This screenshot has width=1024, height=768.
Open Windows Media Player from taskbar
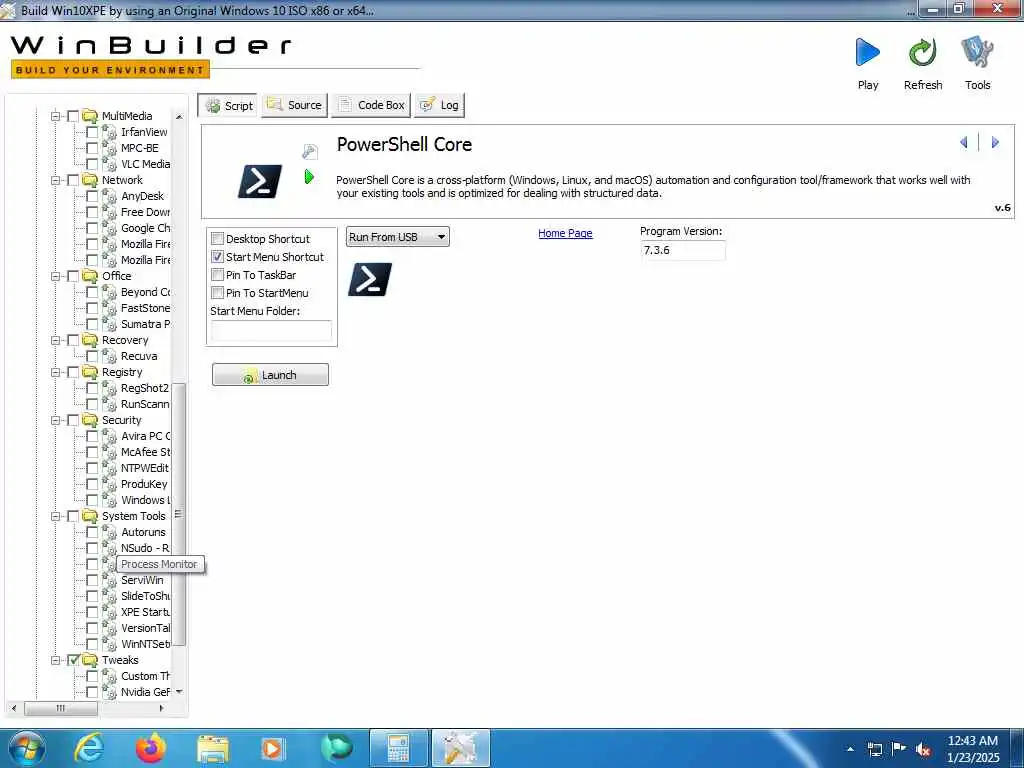273,749
